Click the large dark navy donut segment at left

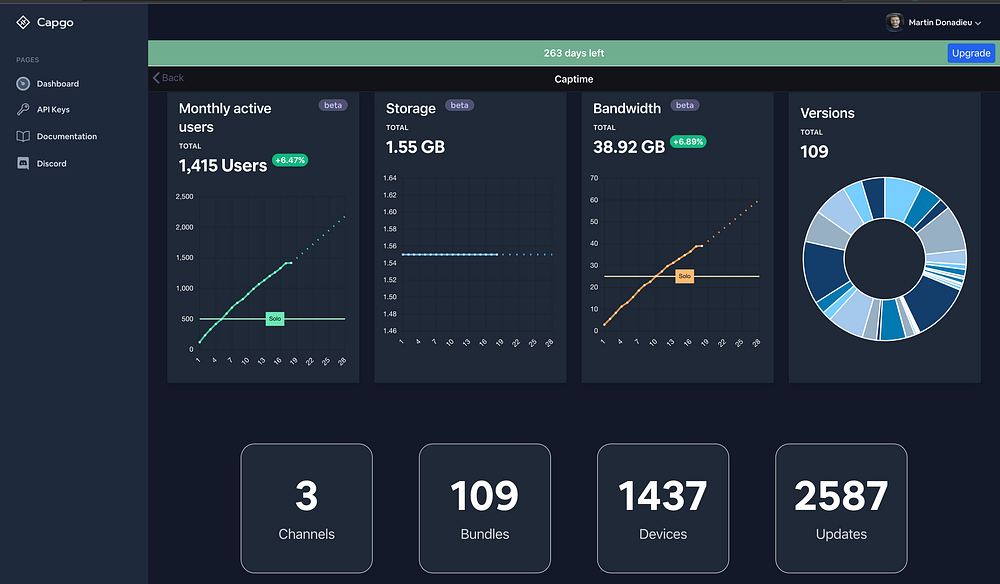coord(822,268)
